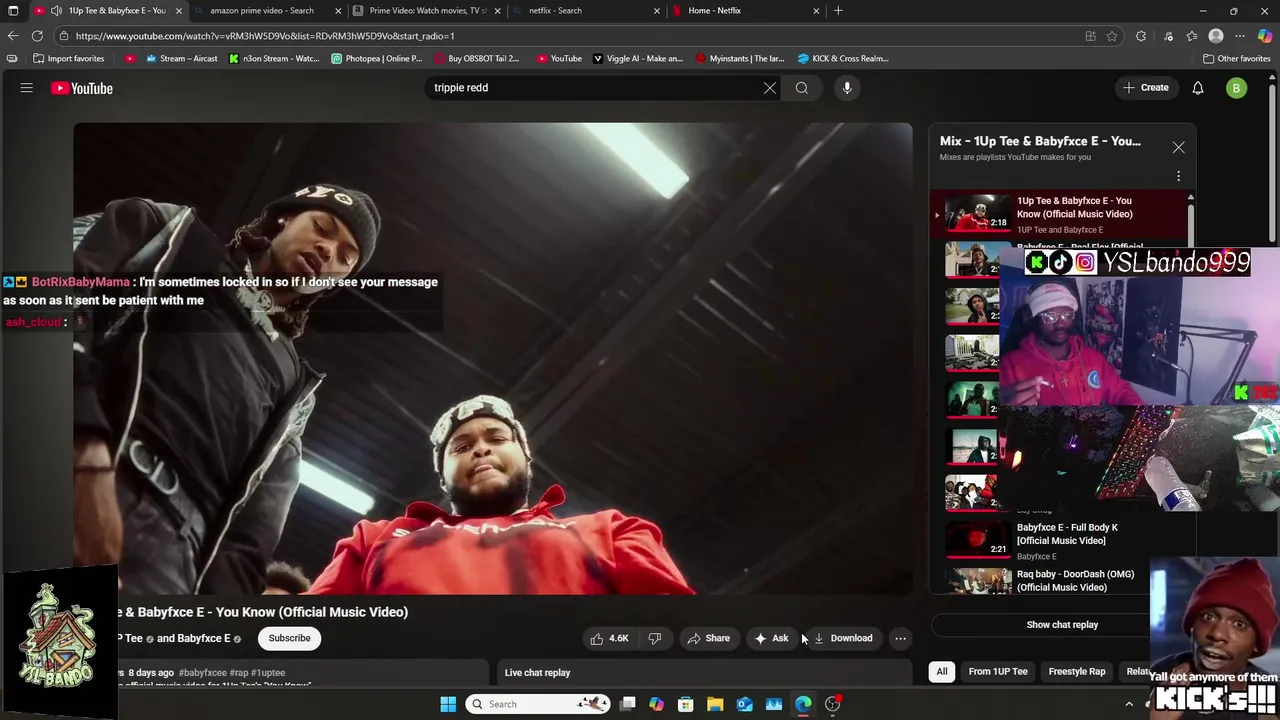The height and width of the screenshot is (720, 1280).
Task: Open the YouTube hamburger guide menu
Action: [27, 88]
